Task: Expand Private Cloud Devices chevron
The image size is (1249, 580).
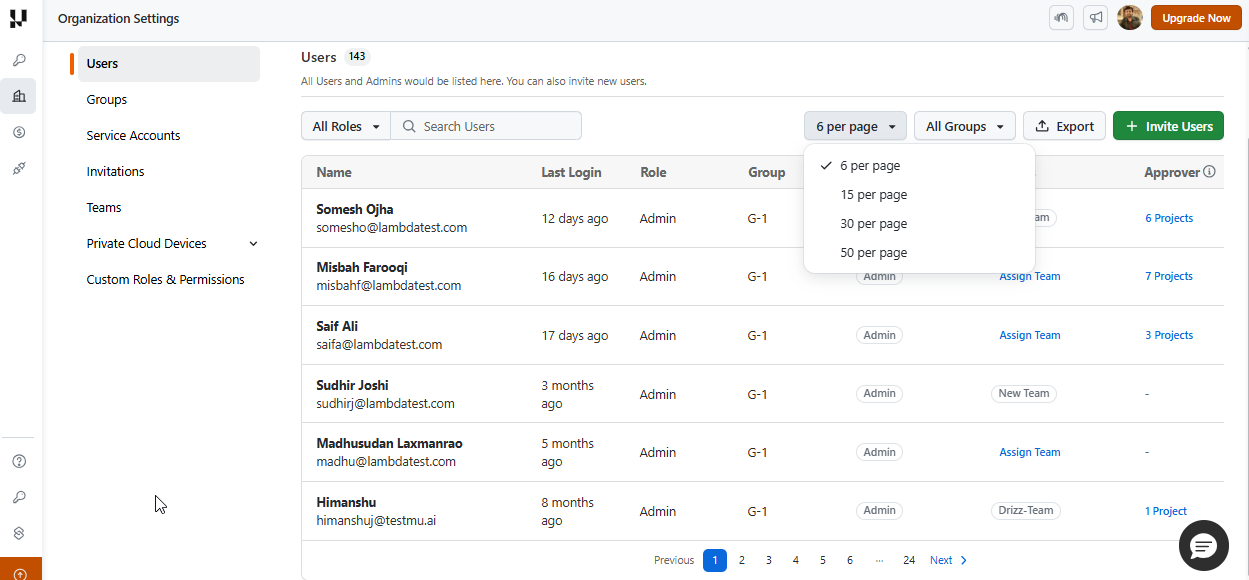Action: coord(253,244)
